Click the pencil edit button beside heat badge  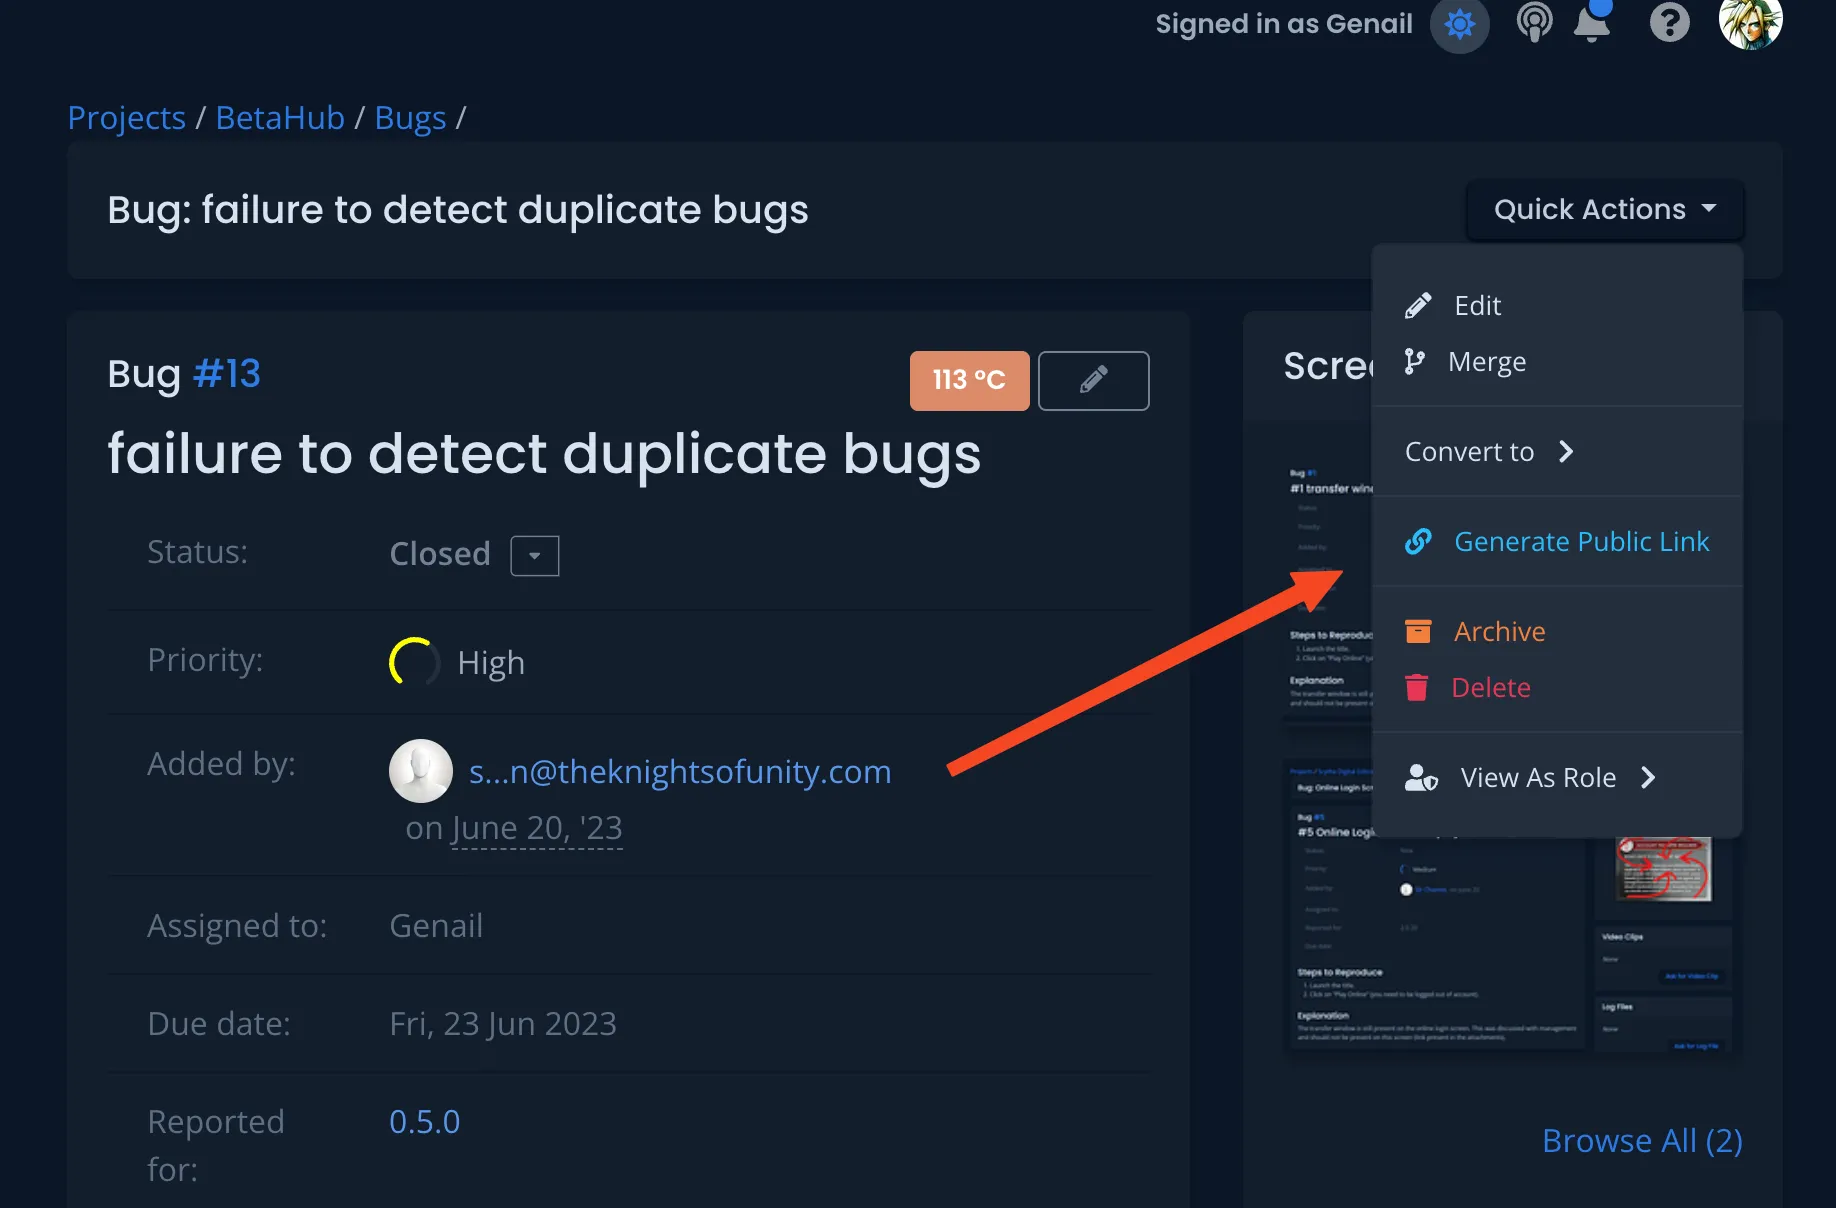(x=1093, y=380)
